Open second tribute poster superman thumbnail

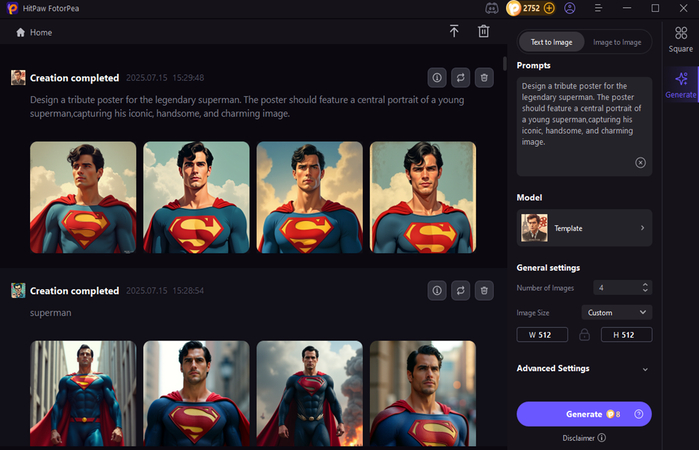[196, 197]
